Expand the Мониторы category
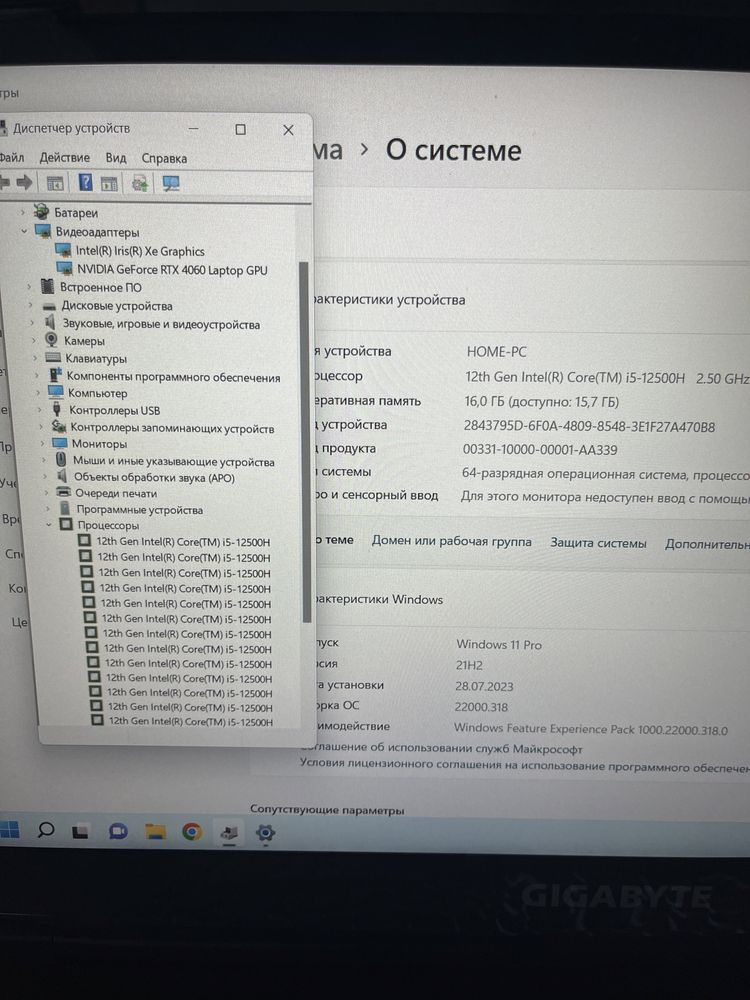 42,443
